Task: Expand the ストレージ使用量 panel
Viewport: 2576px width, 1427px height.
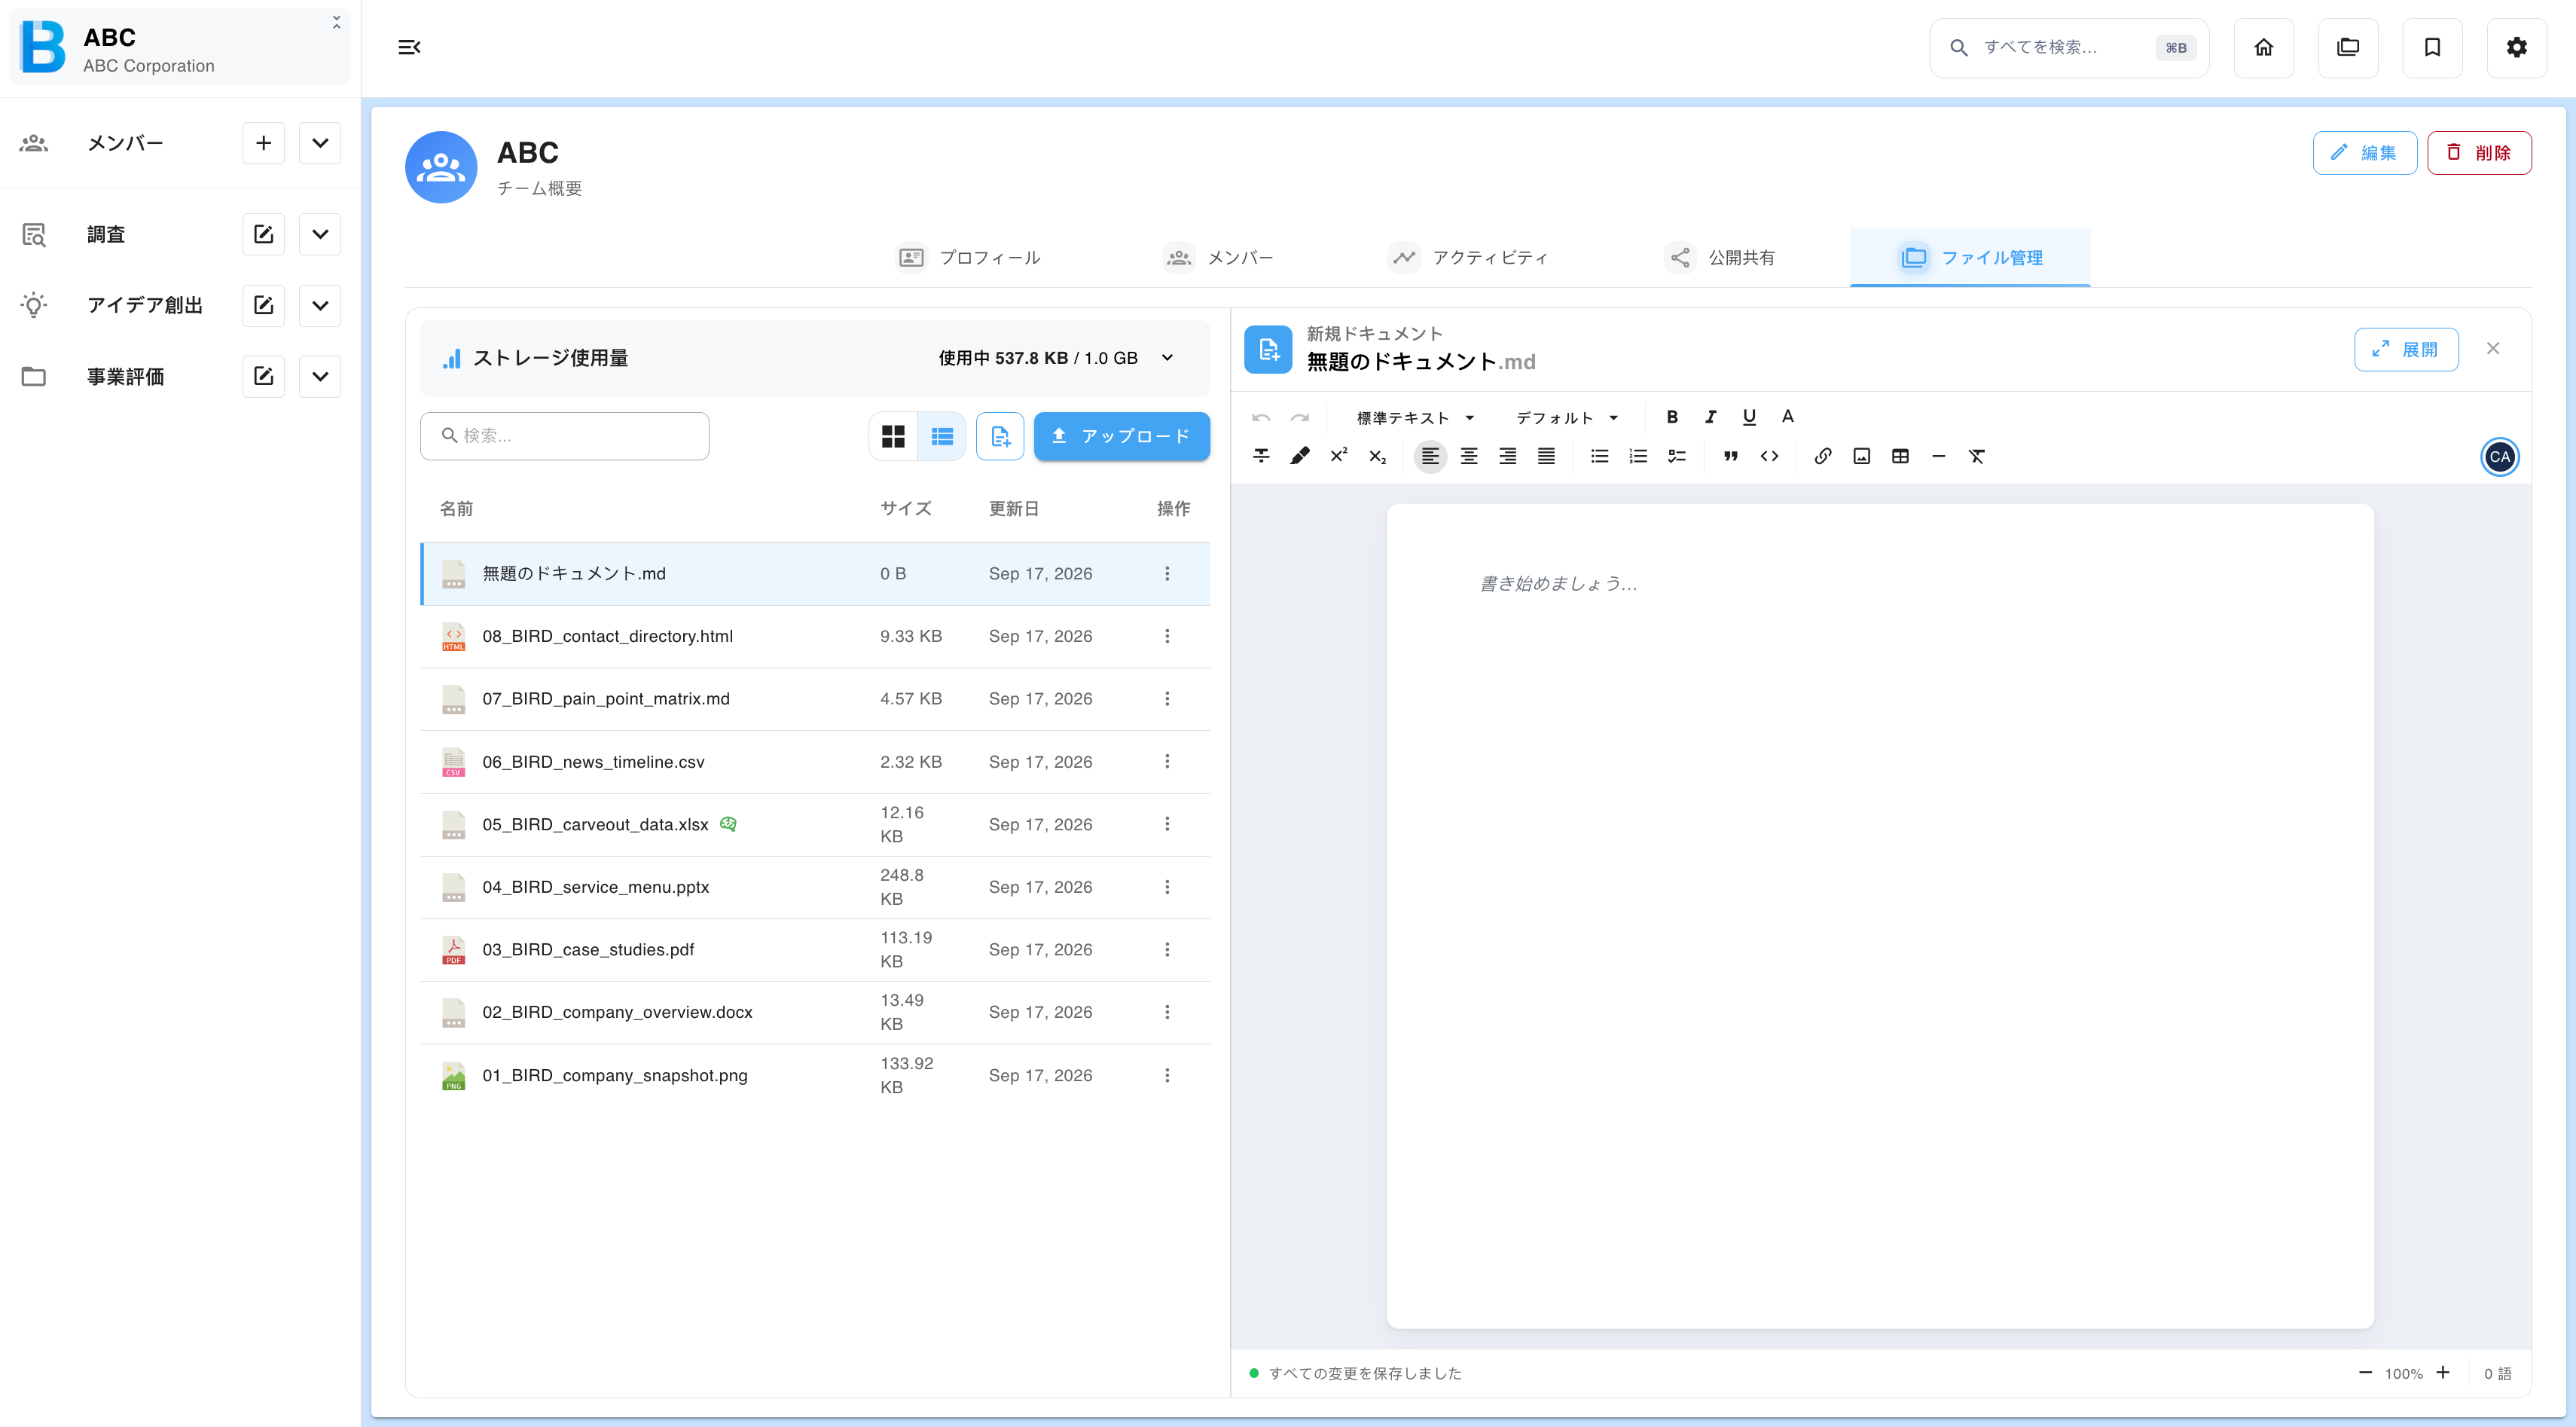Action: 1167,358
